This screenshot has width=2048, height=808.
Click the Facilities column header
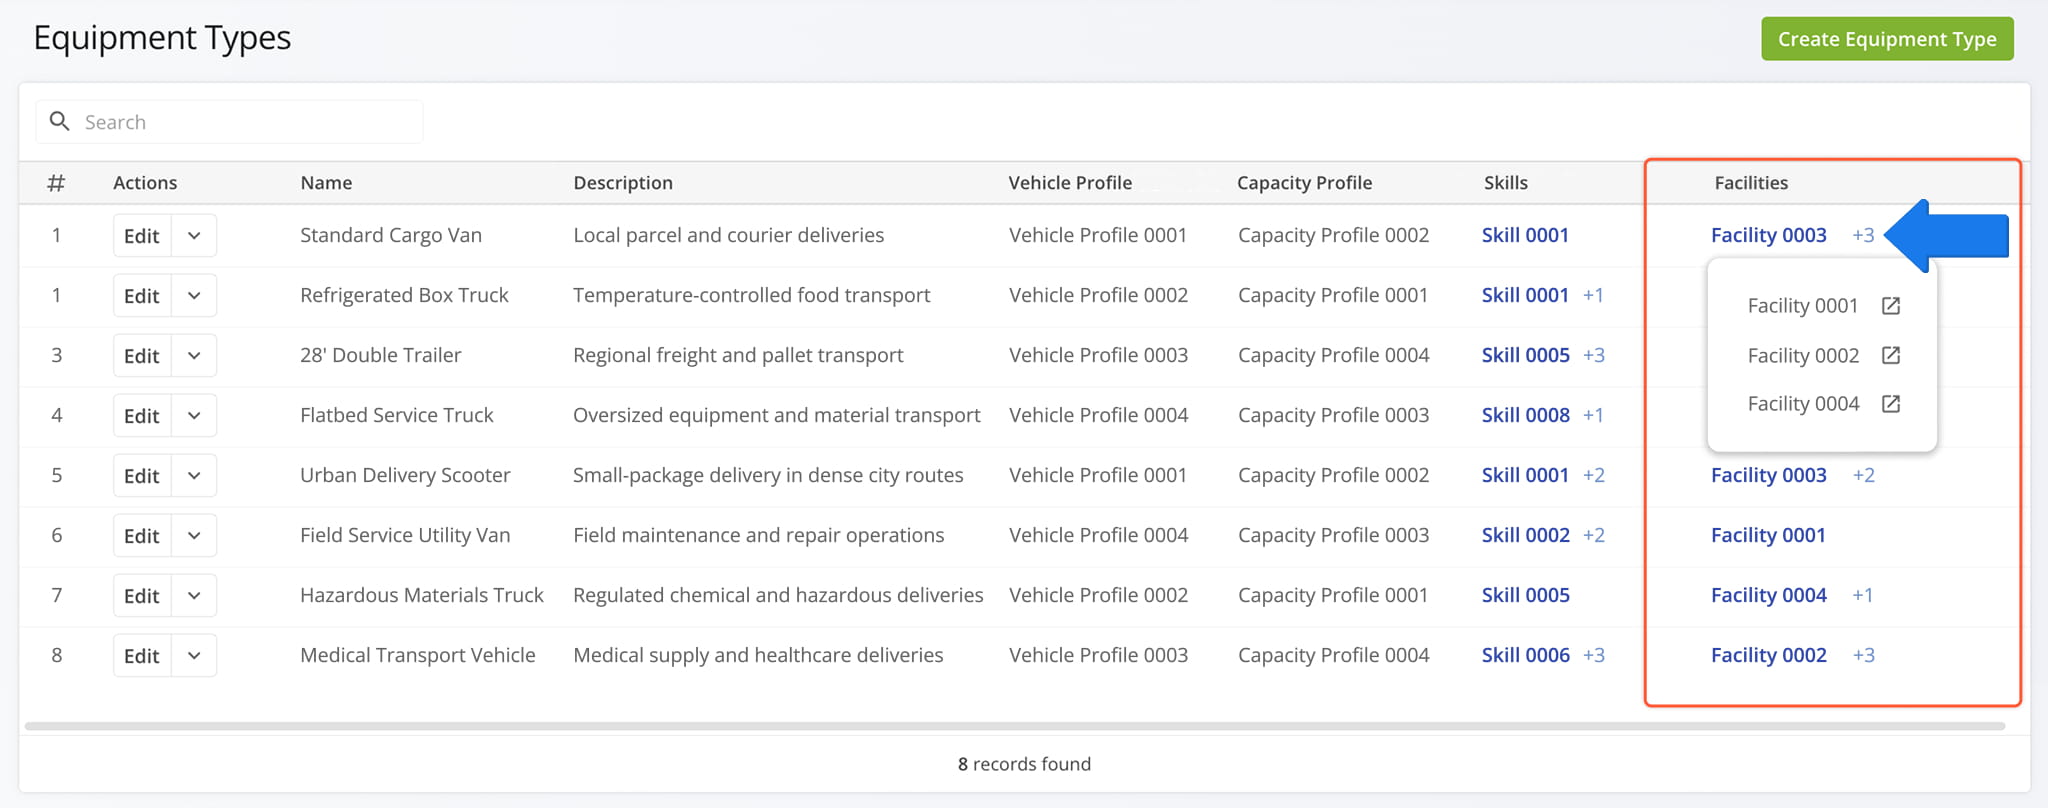point(1751,183)
